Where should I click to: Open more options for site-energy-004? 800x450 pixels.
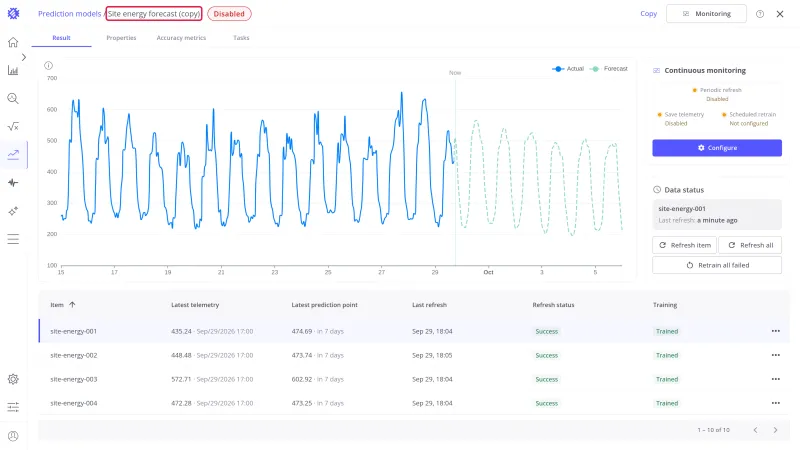point(776,403)
